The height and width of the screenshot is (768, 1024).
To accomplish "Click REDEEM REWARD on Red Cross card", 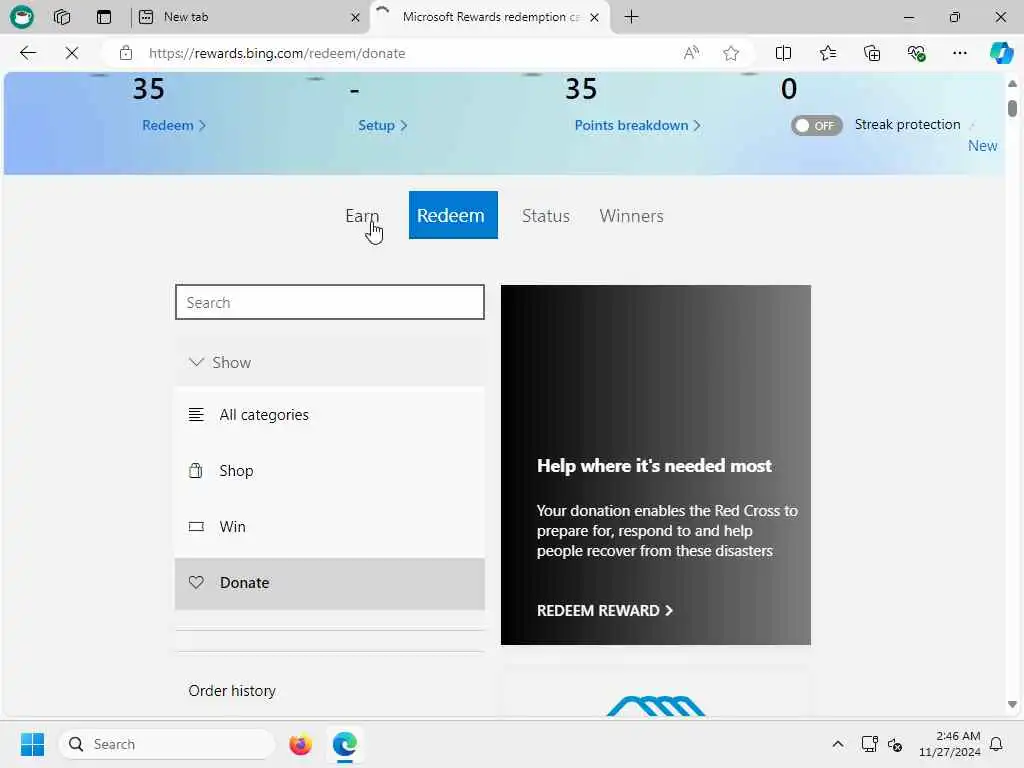I will 605,611.
